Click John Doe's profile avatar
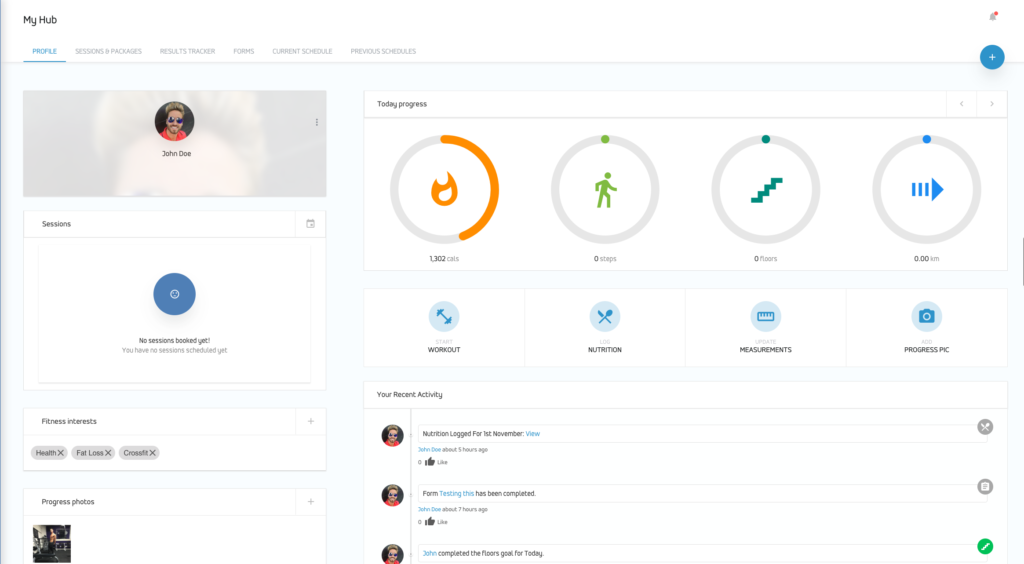Image resolution: width=1024 pixels, height=564 pixels. pos(174,121)
